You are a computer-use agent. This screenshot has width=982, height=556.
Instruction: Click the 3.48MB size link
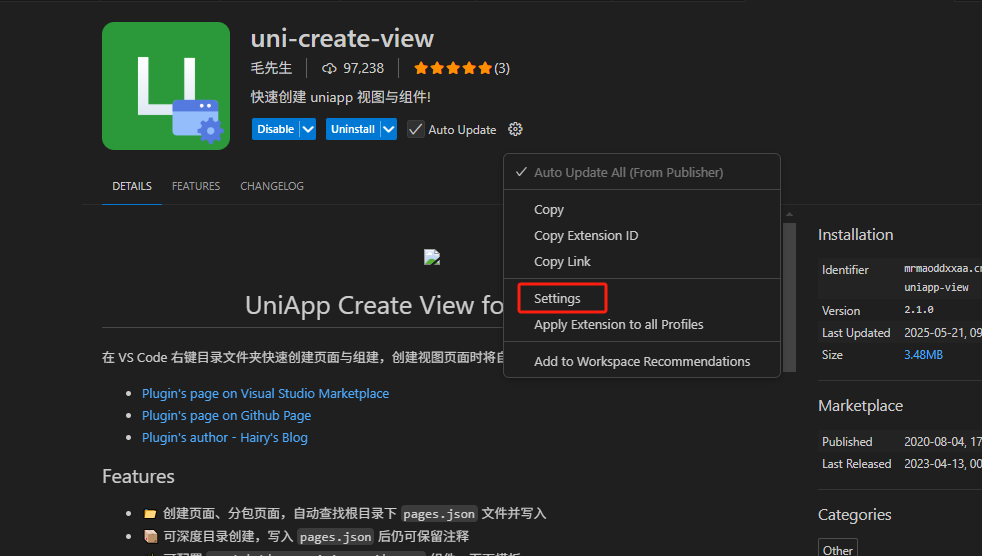tap(923, 354)
